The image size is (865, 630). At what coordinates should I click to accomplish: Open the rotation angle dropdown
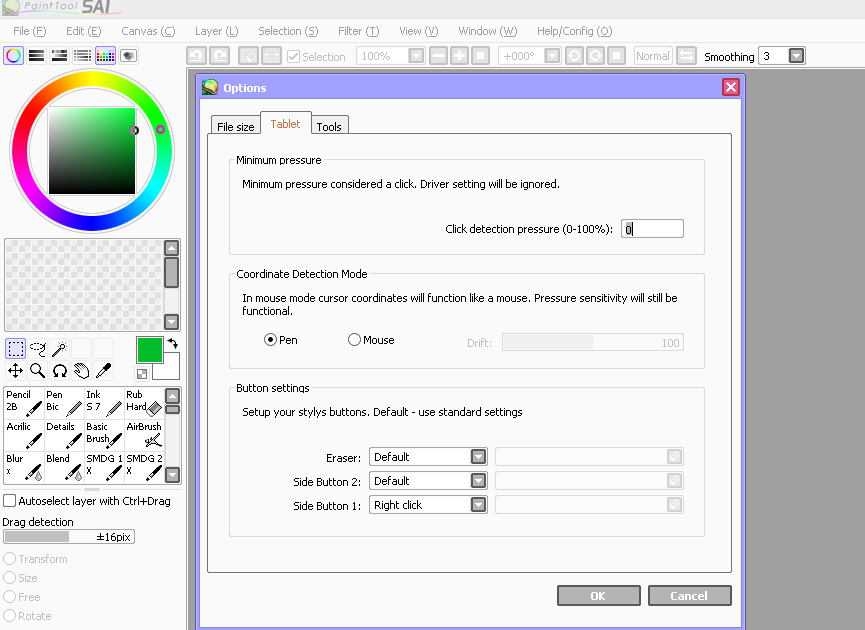click(x=552, y=56)
